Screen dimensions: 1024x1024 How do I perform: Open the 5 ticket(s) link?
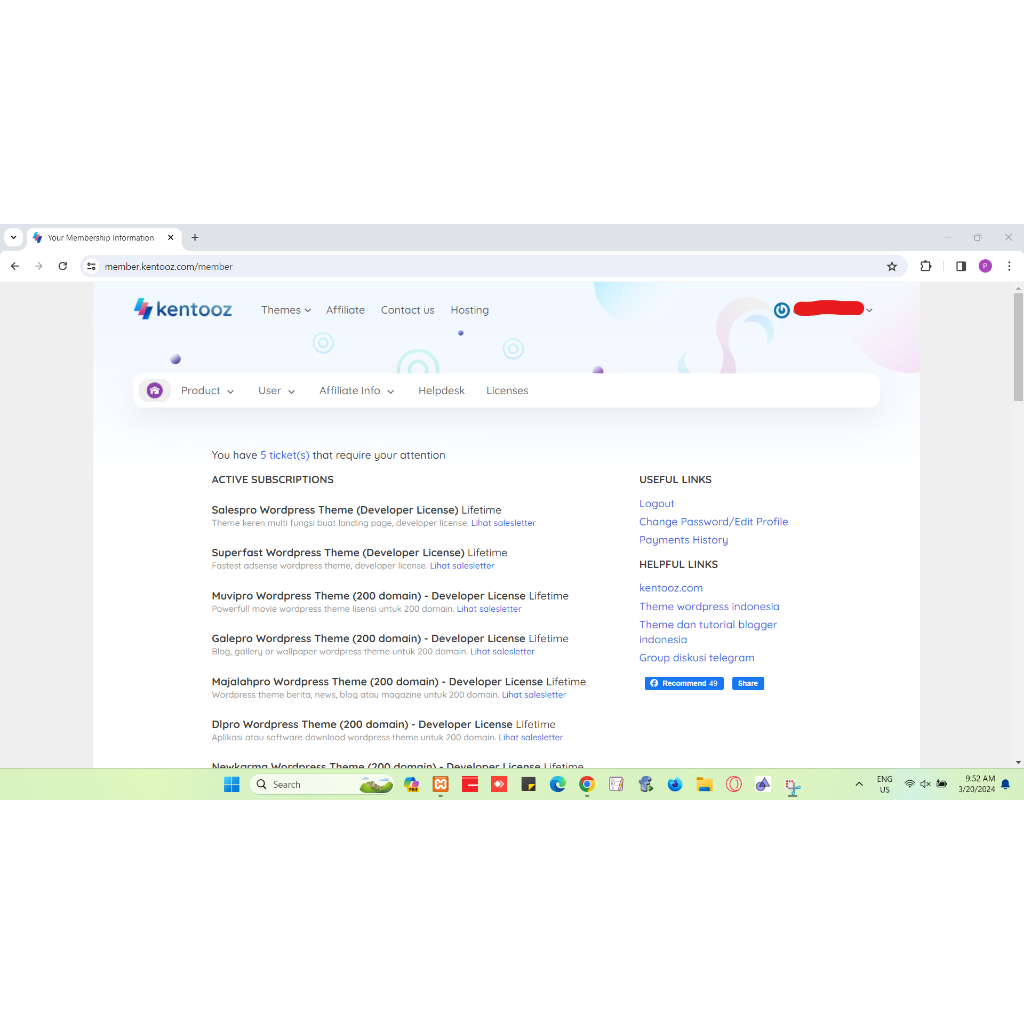tap(285, 455)
